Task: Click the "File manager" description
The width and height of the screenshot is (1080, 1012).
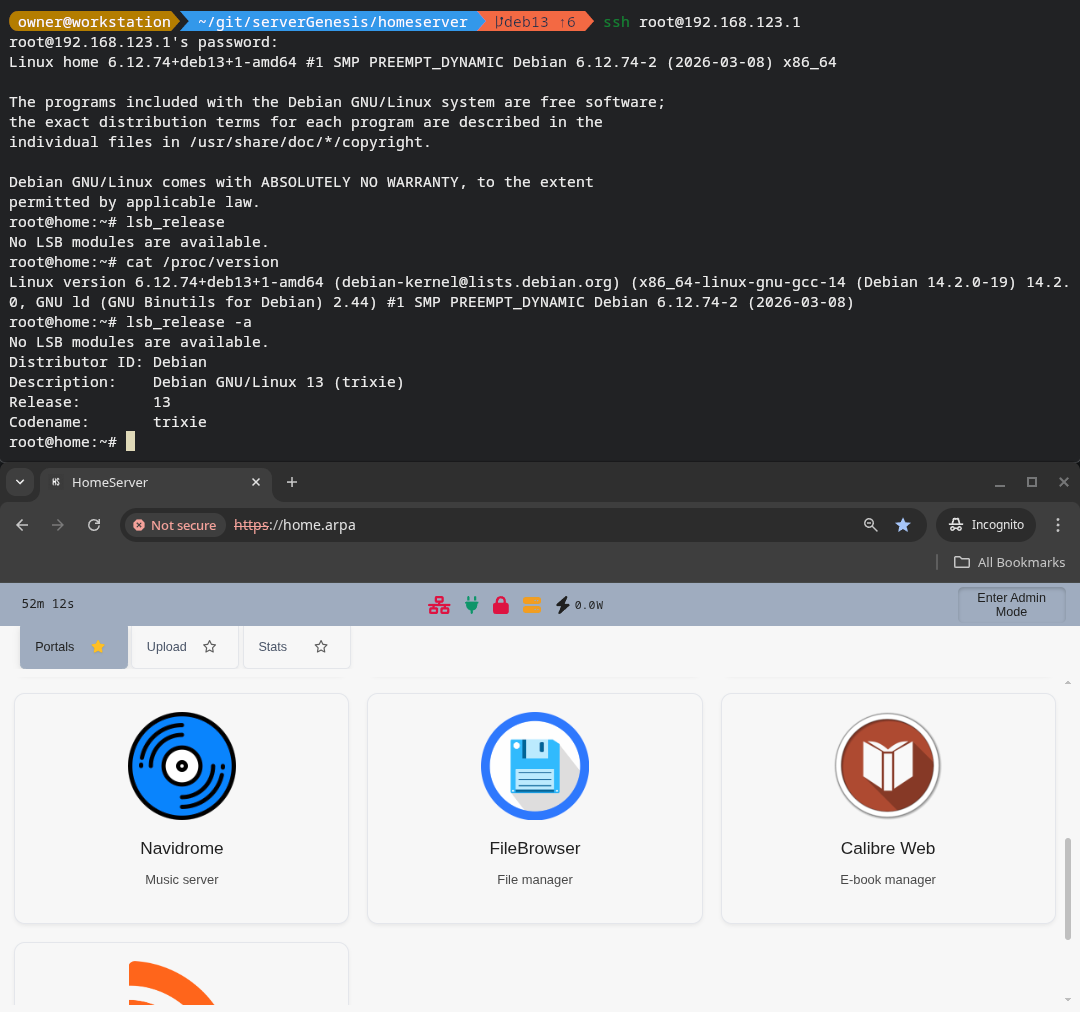Action: click(535, 880)
